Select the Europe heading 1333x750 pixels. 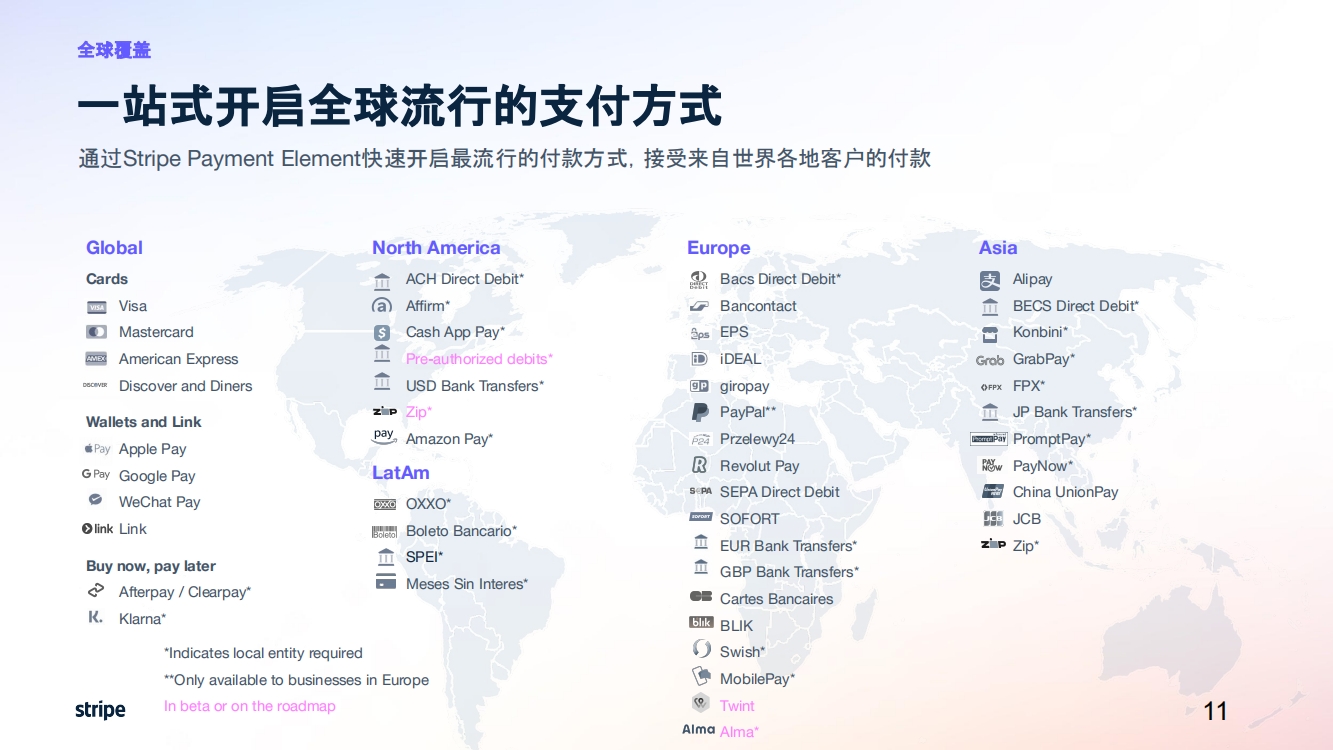click(718, 248)
